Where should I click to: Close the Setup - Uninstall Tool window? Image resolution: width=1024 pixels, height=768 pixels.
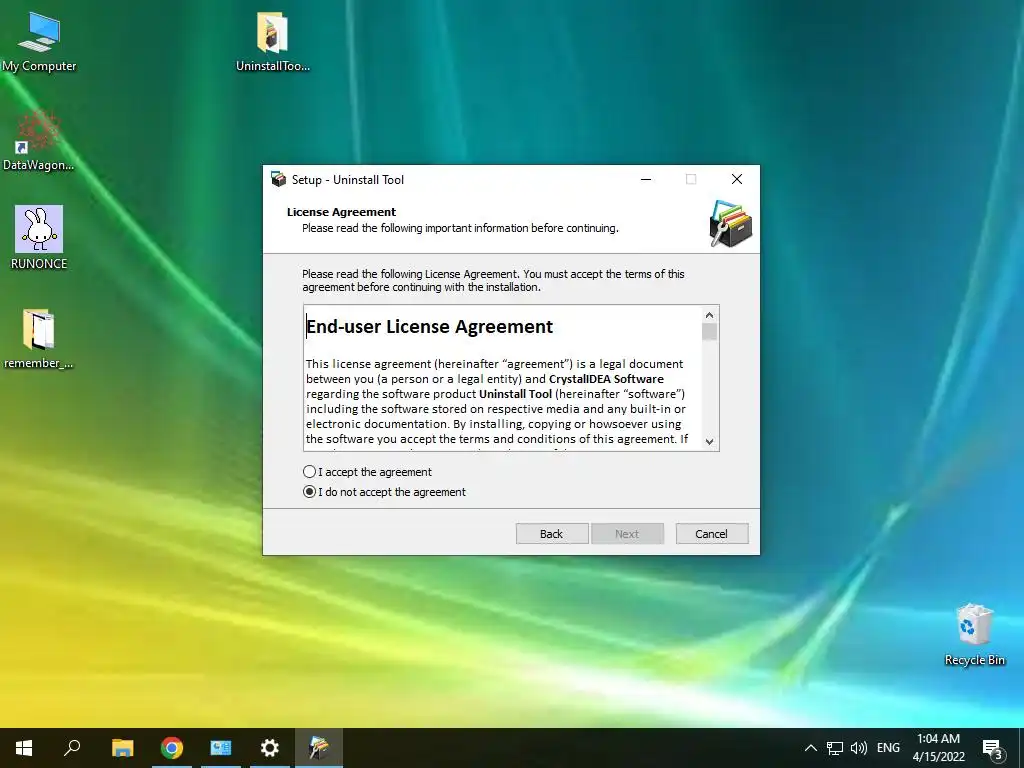click(737, 180)
